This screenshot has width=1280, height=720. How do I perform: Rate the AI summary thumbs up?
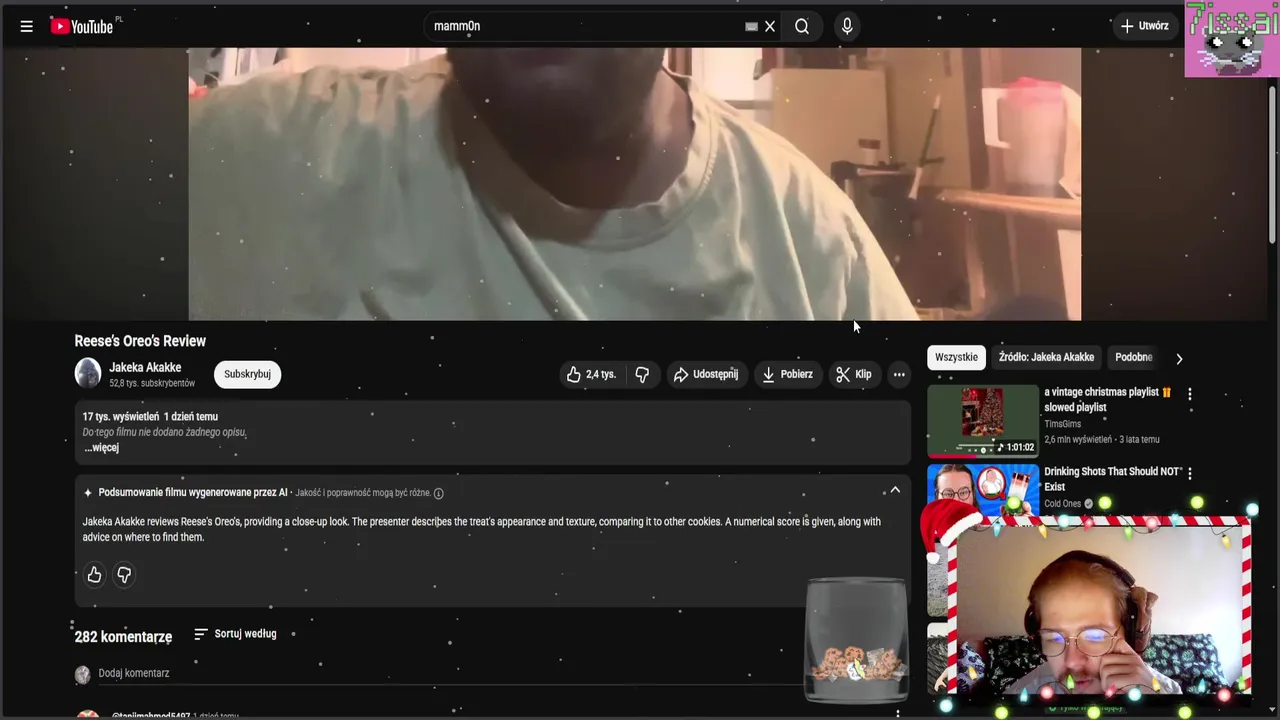[x=94, y=575]
